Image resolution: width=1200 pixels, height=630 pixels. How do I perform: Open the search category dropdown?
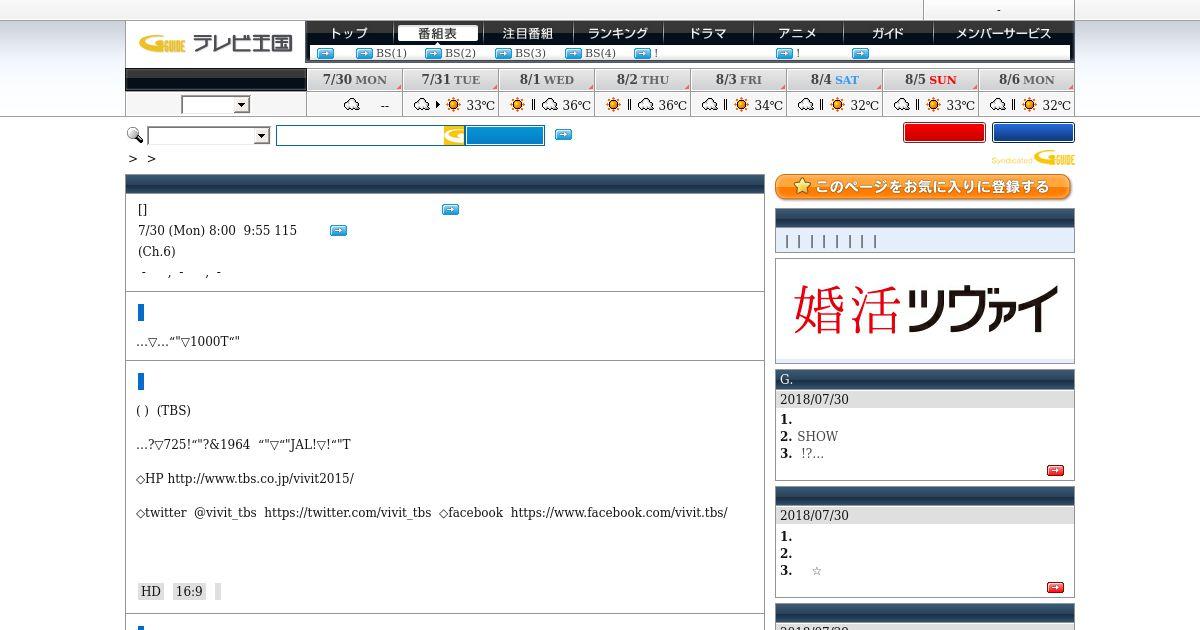pyautogui.click(x=208, y=135)
